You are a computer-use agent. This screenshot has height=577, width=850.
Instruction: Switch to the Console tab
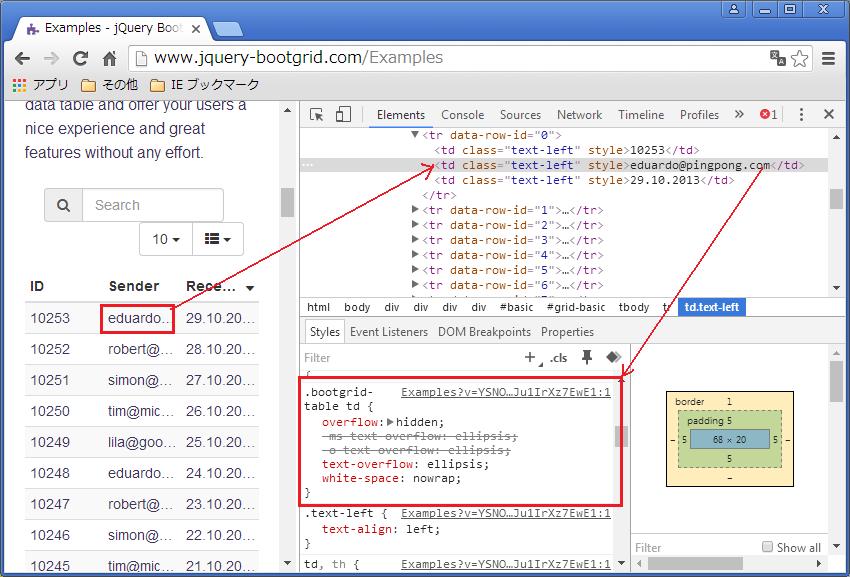click(x=462, y=114)
